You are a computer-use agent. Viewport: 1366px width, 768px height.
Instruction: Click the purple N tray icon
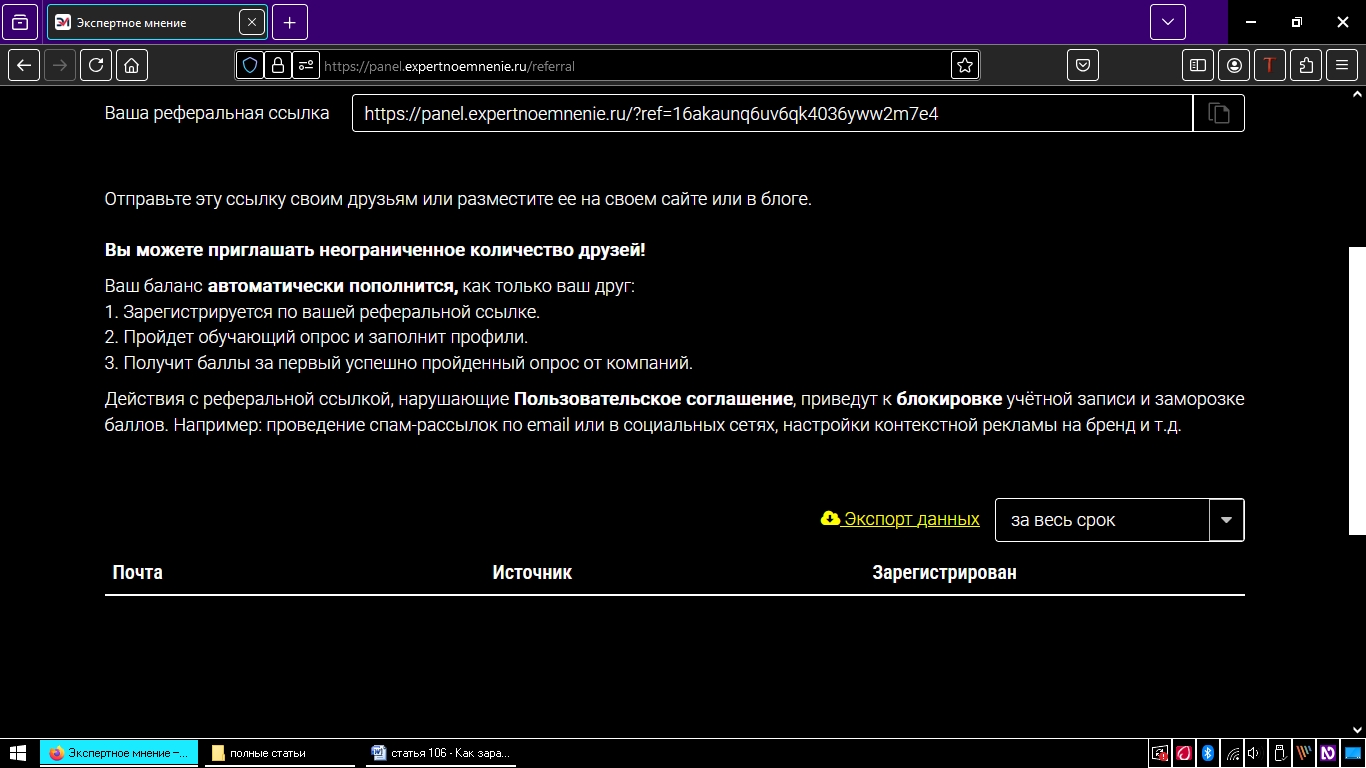click(x=1327, y=753)
